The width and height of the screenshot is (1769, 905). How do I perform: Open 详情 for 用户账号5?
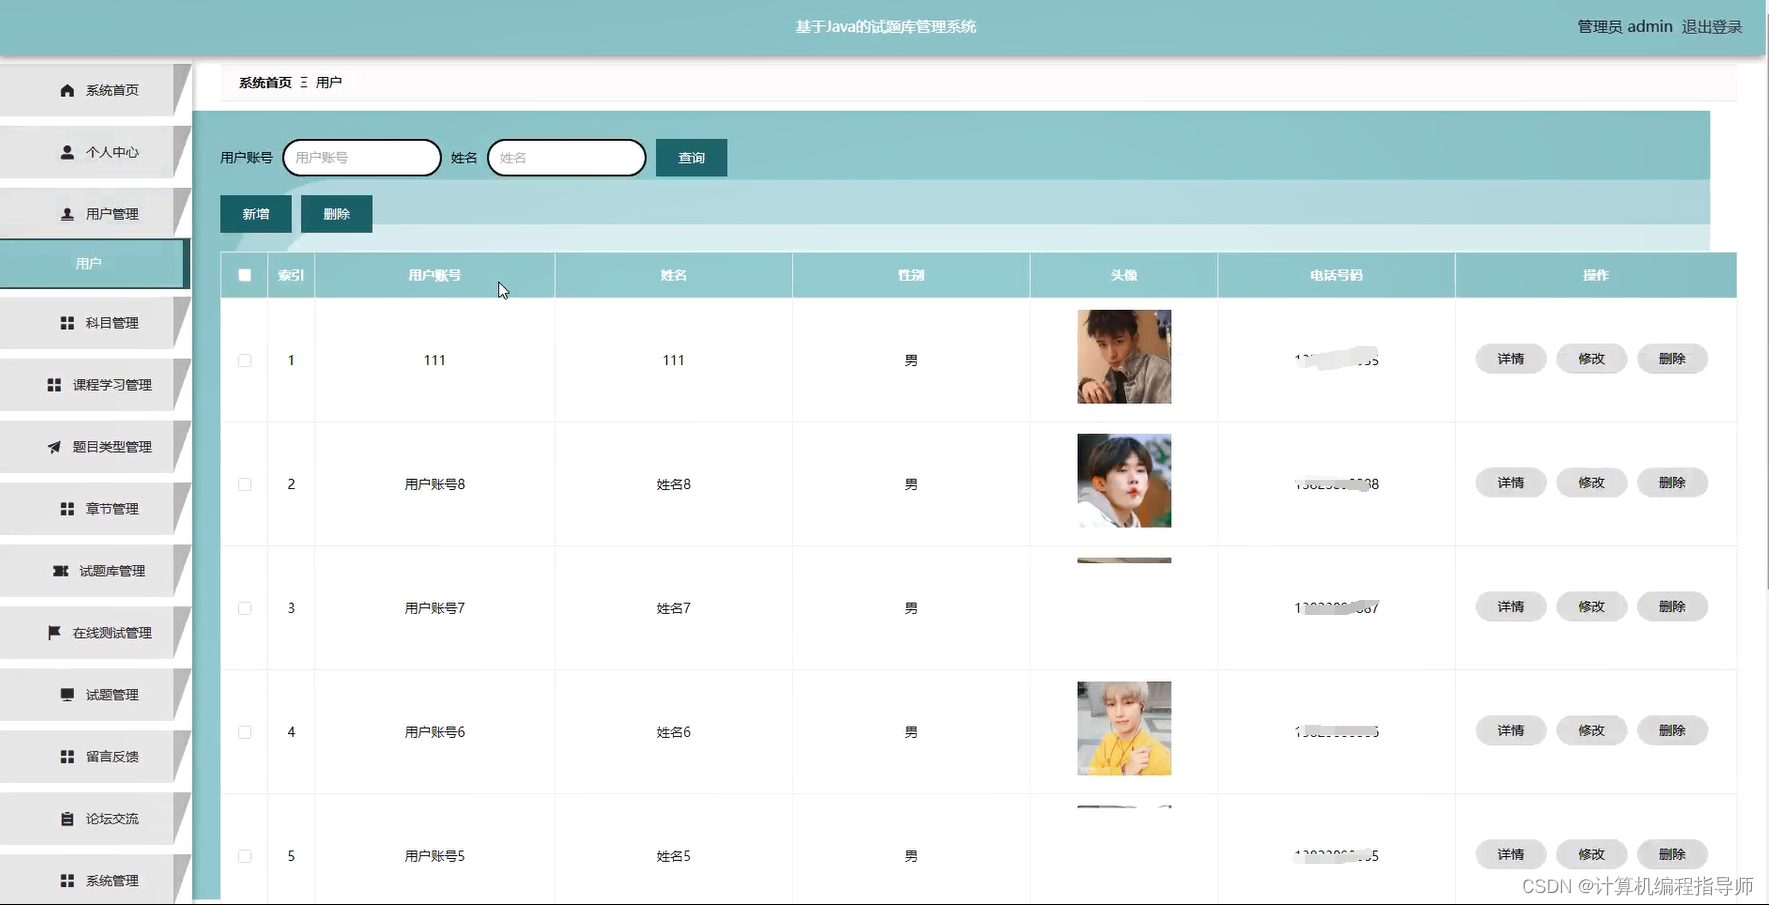(1511, 855)
